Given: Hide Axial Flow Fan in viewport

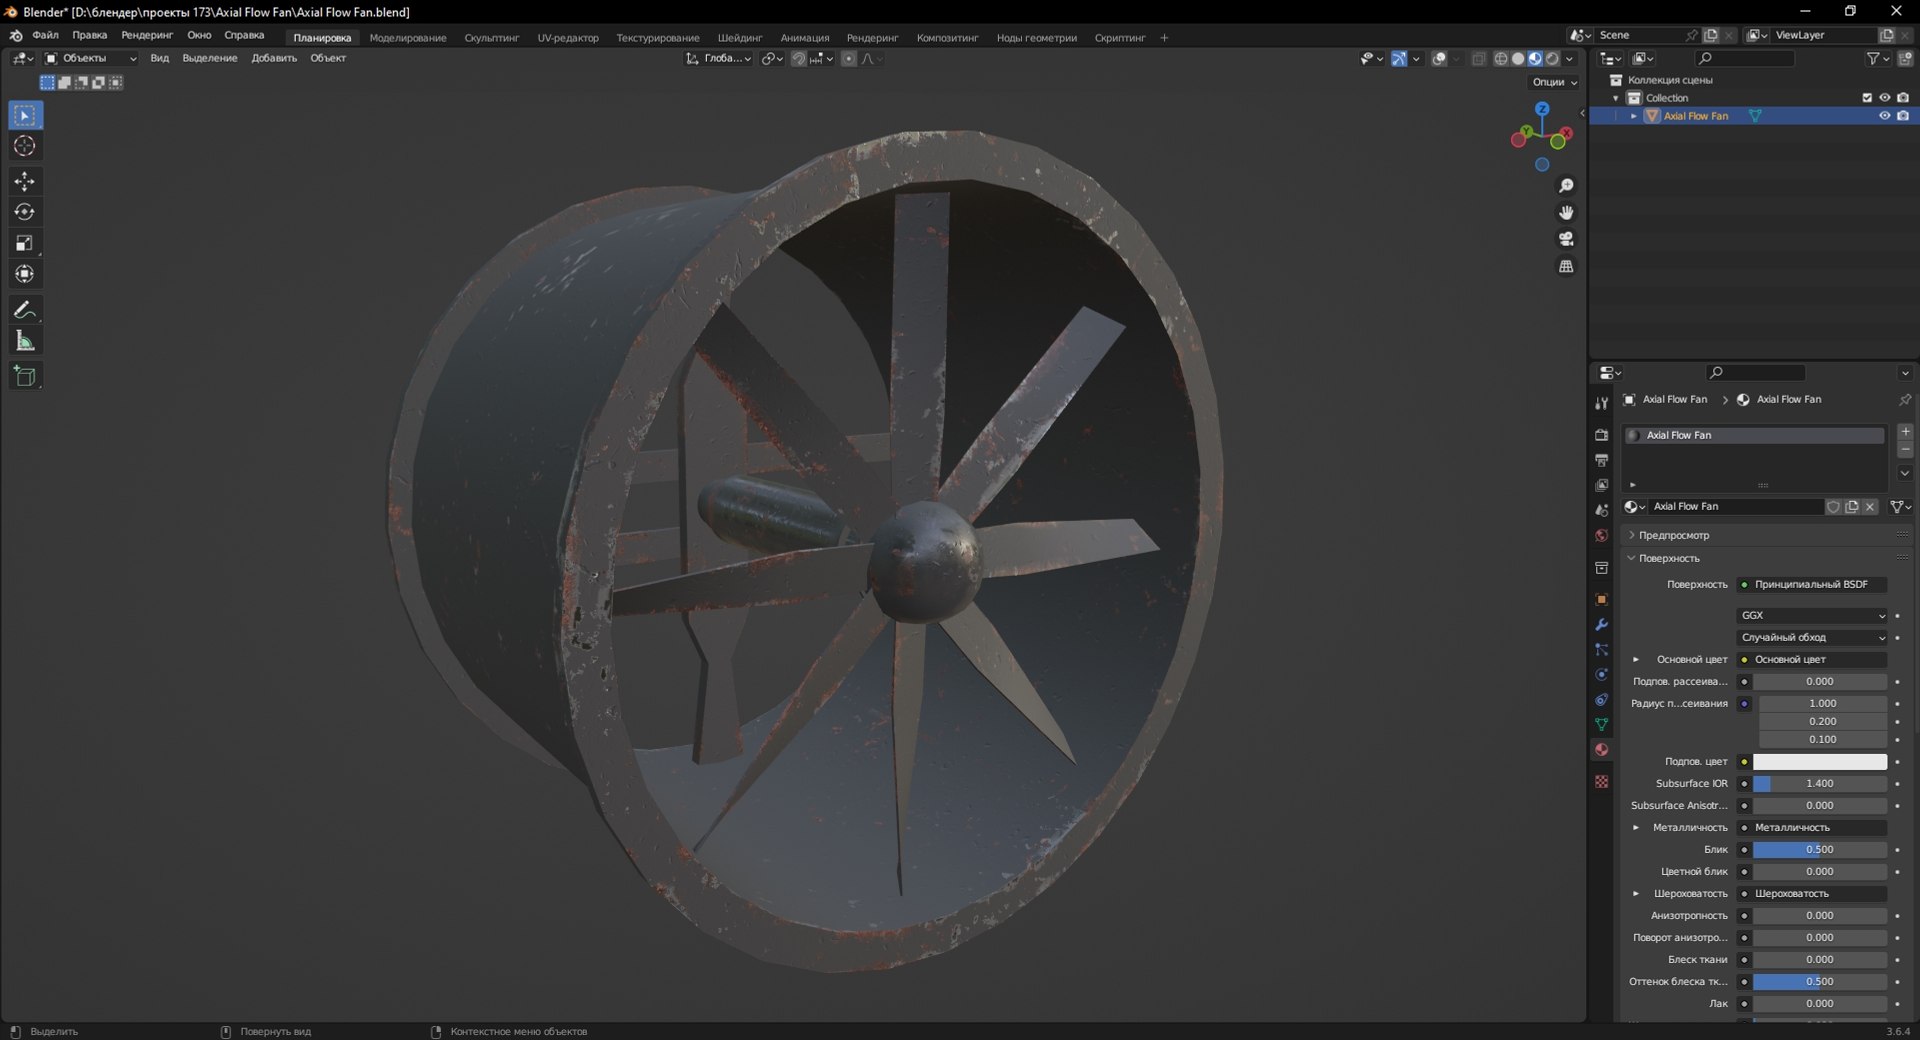Looking at the screenshot, I should pos(1884,116).
